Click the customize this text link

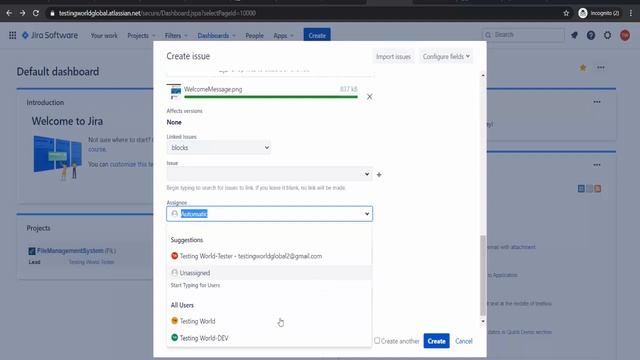[x=131, y=164]
